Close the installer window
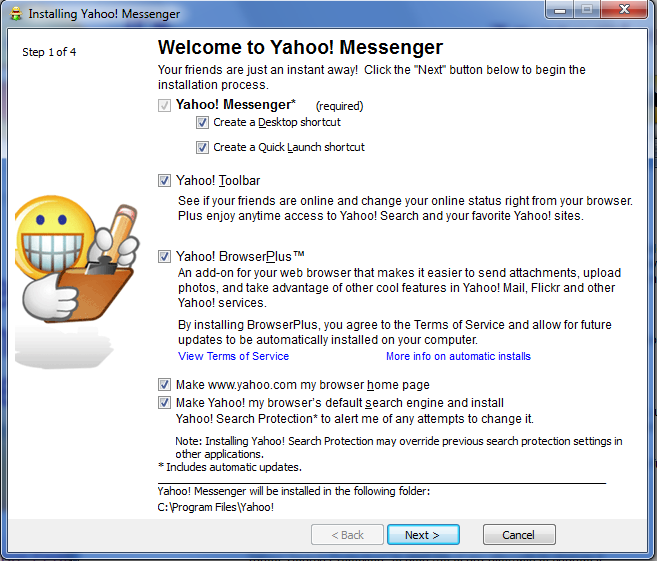Viewport: 657px width, 561px height. (x=624, y=9)
